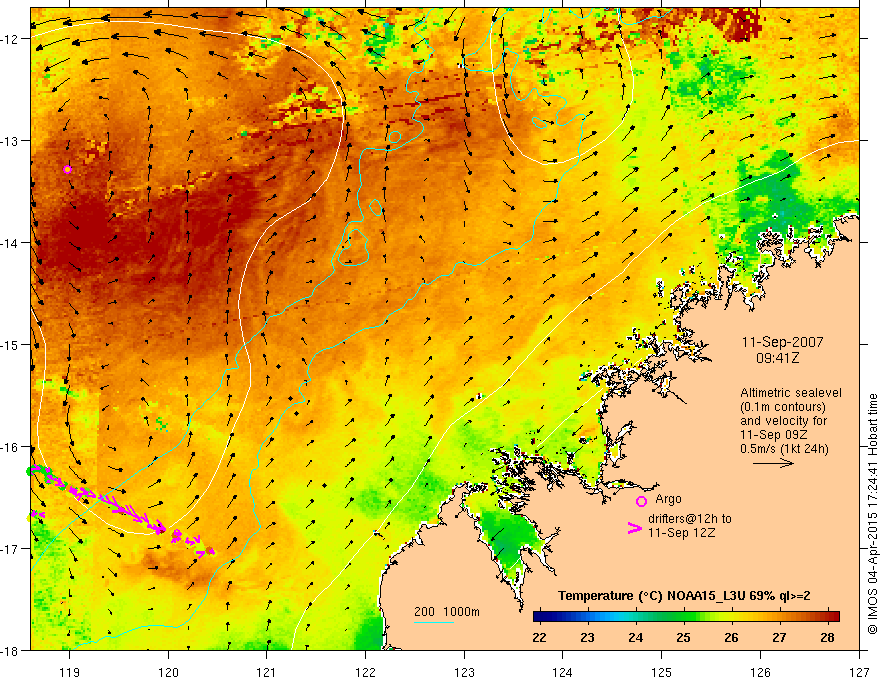
Task: Click the '11-Sep 09Z' caption line
Action: (773, 435)
